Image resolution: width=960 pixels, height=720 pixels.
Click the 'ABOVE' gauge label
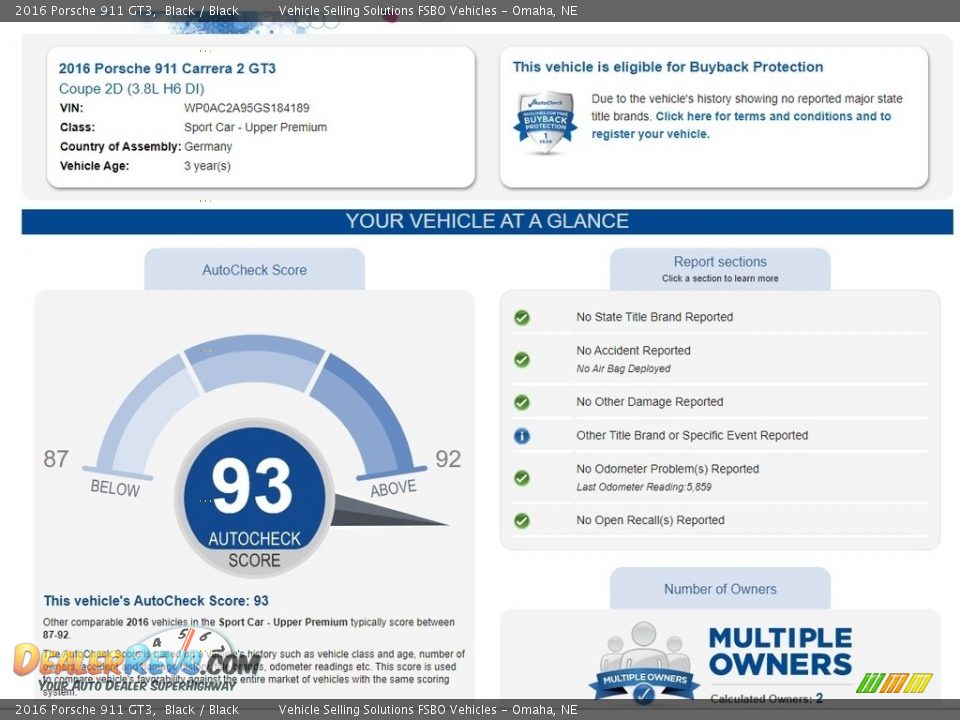394,488
